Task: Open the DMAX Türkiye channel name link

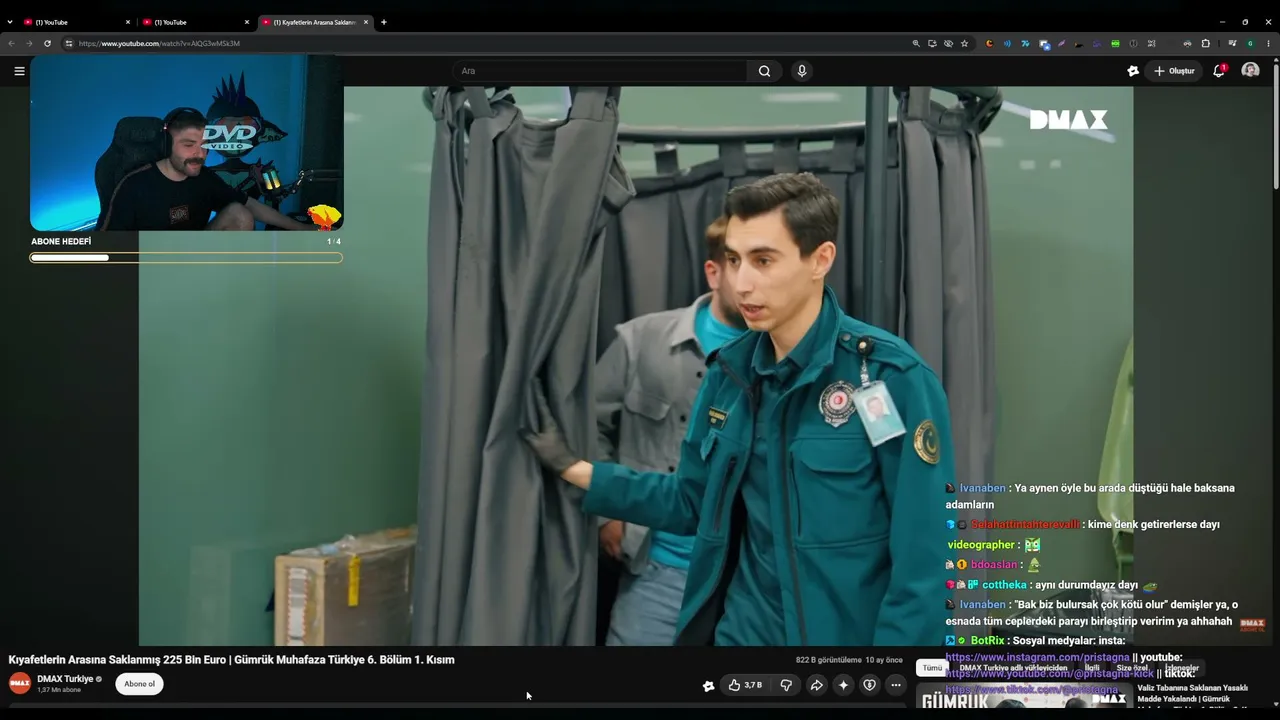Action: coord(65,679)
